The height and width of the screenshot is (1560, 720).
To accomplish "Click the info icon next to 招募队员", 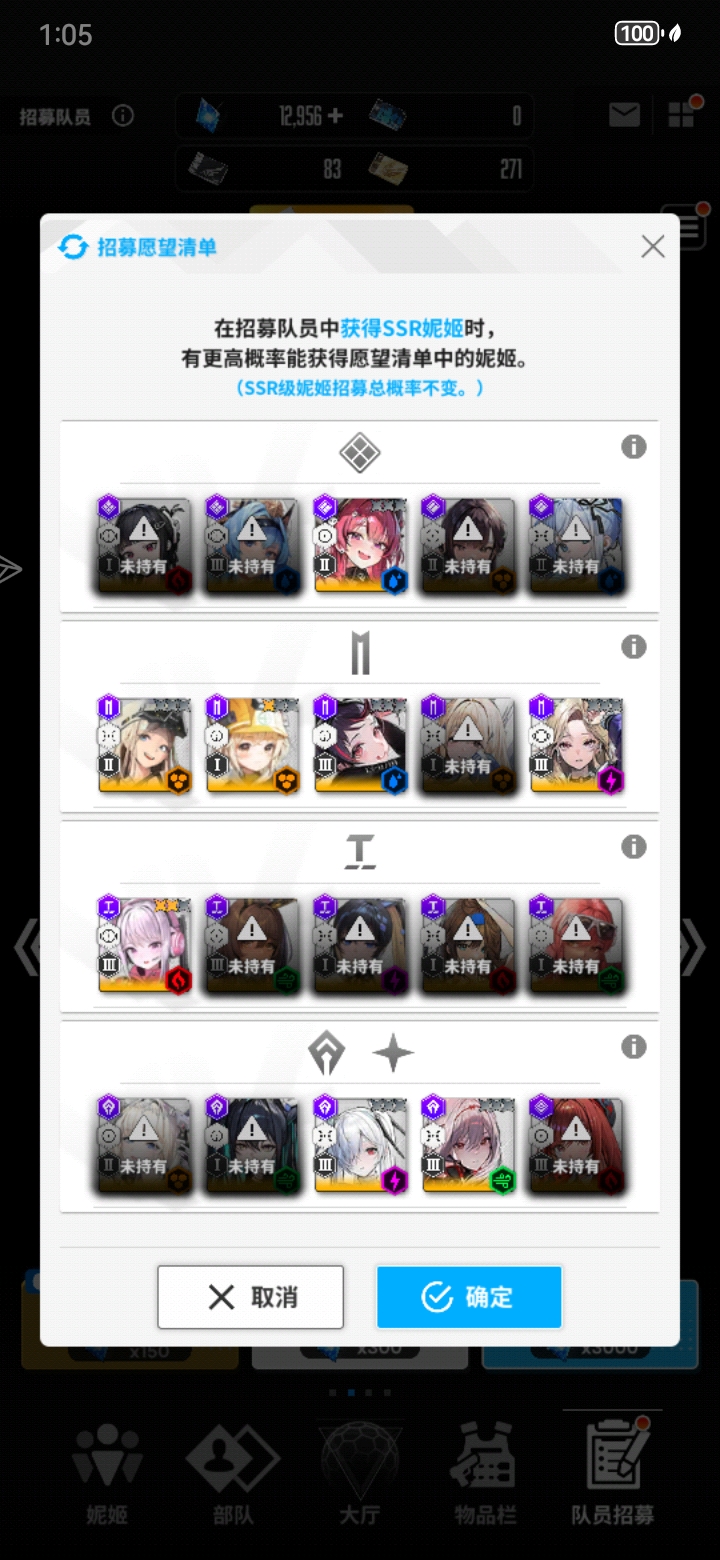I will tap(123, 116).
